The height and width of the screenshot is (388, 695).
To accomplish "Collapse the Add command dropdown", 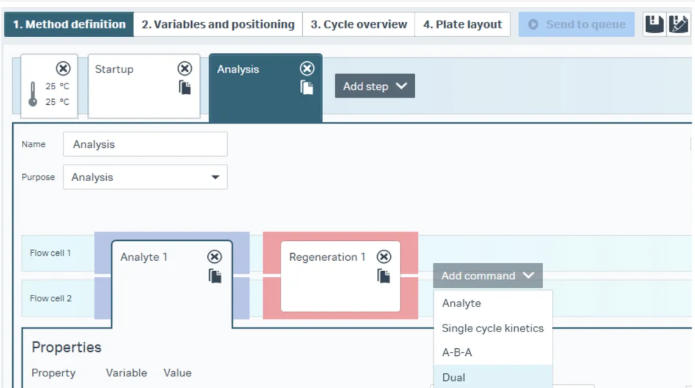I will click(488, 276).
